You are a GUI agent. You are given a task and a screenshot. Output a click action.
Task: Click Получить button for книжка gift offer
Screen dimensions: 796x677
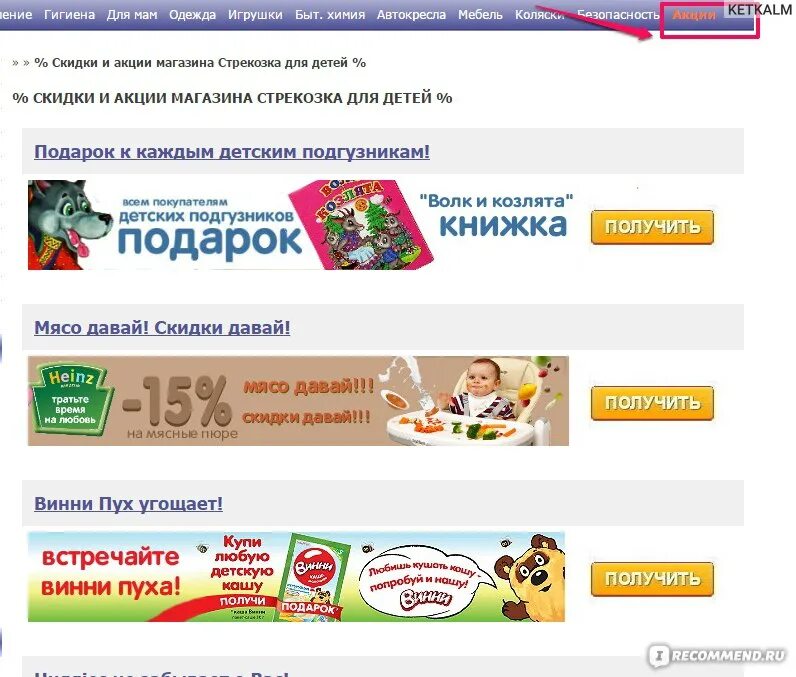652,227
